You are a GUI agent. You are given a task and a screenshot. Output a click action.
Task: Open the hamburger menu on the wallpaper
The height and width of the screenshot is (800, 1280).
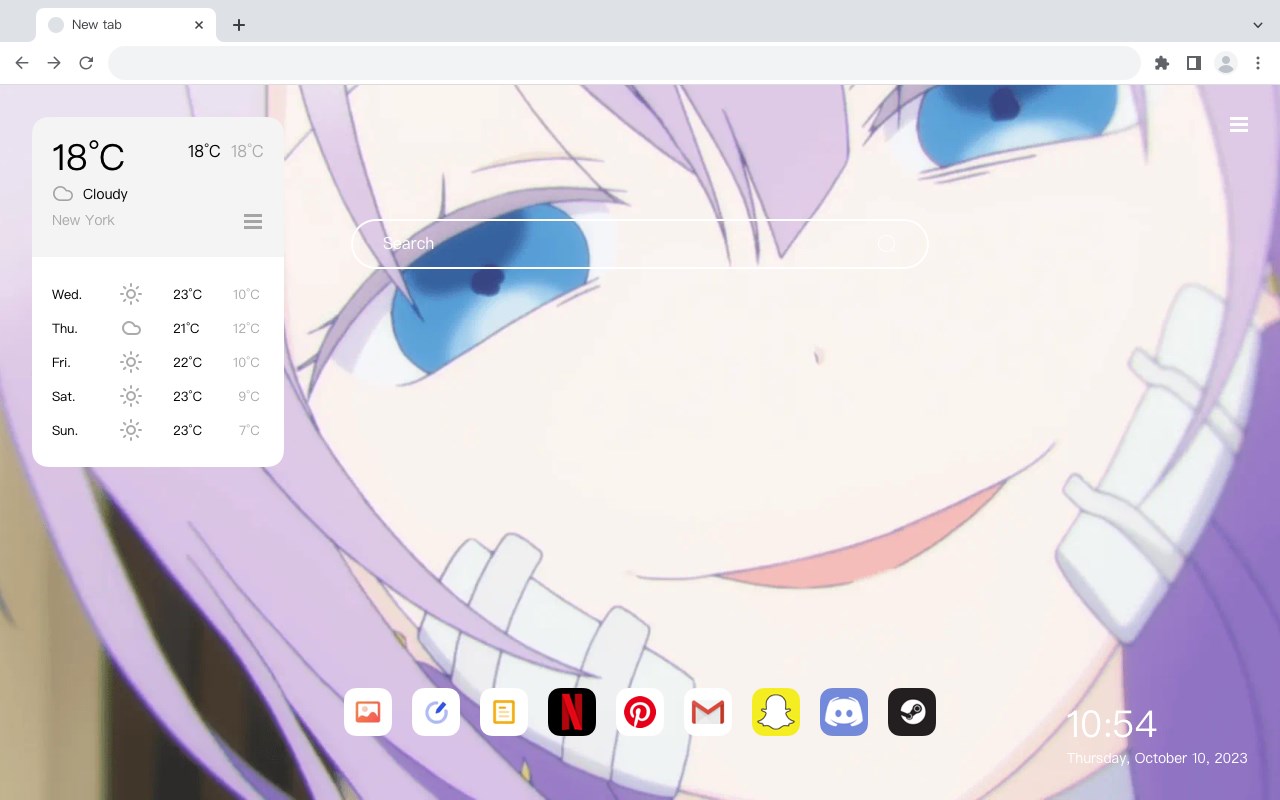tap(1239, 125)
